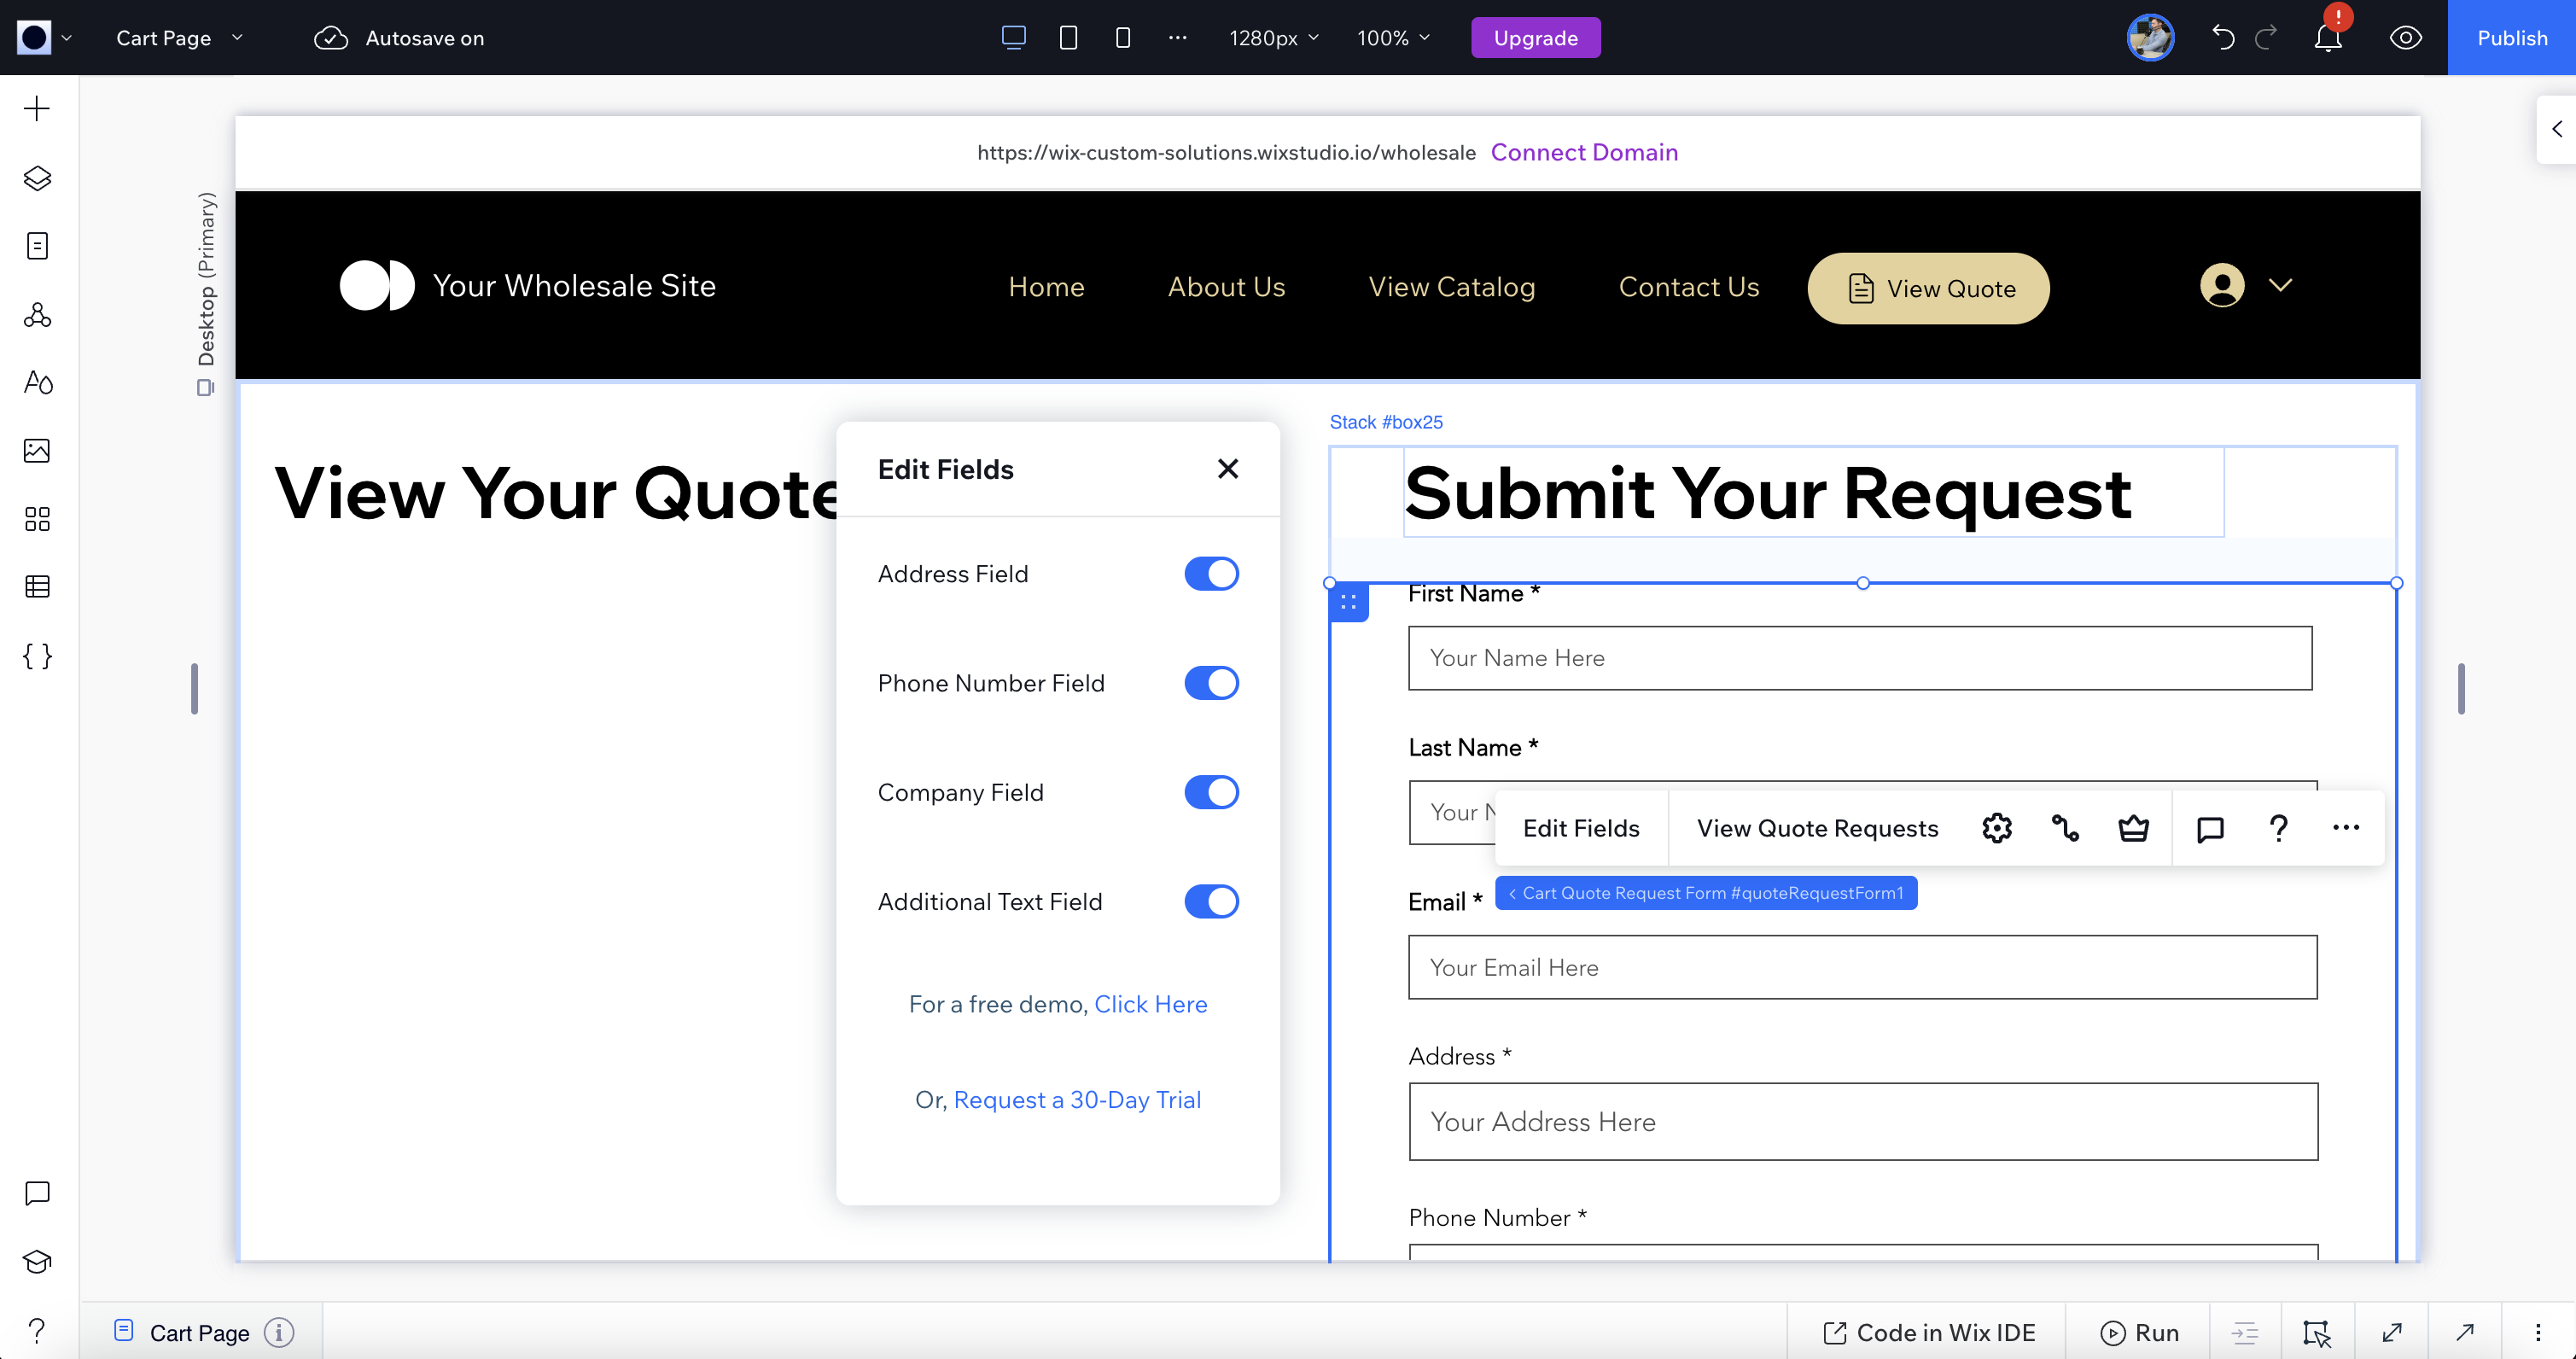This screenshot has height=1359, width=2576.
Task: Select the Cart Quote Request Form breadcrumb label
Action: pyautogui.click(x=1706, y=893)
